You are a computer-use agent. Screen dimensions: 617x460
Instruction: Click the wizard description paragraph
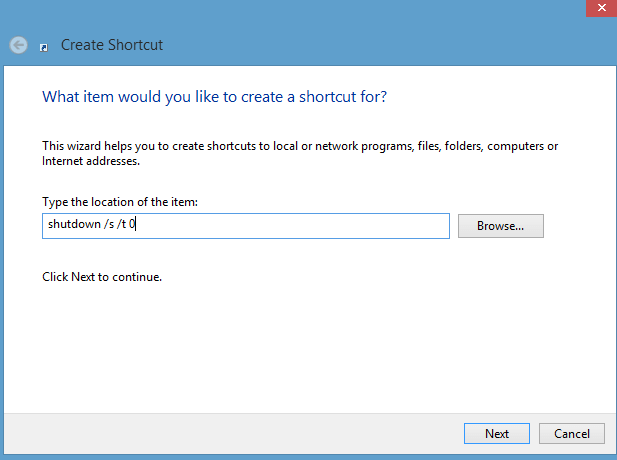point(300,153)
